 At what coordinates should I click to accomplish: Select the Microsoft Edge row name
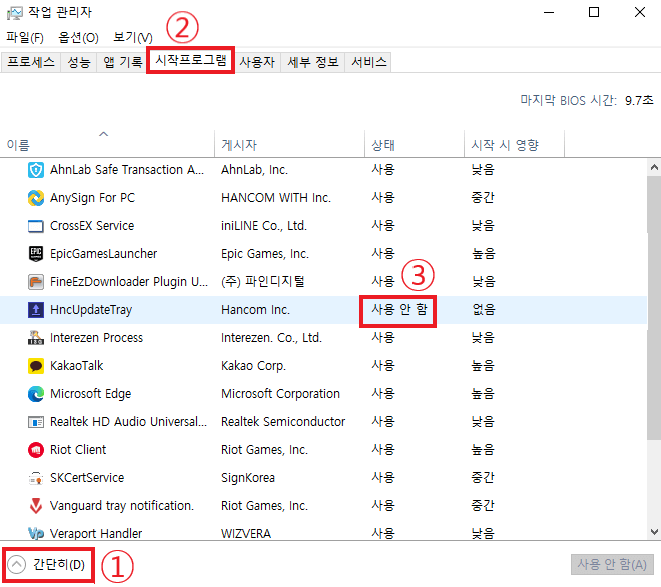(90, 394)
